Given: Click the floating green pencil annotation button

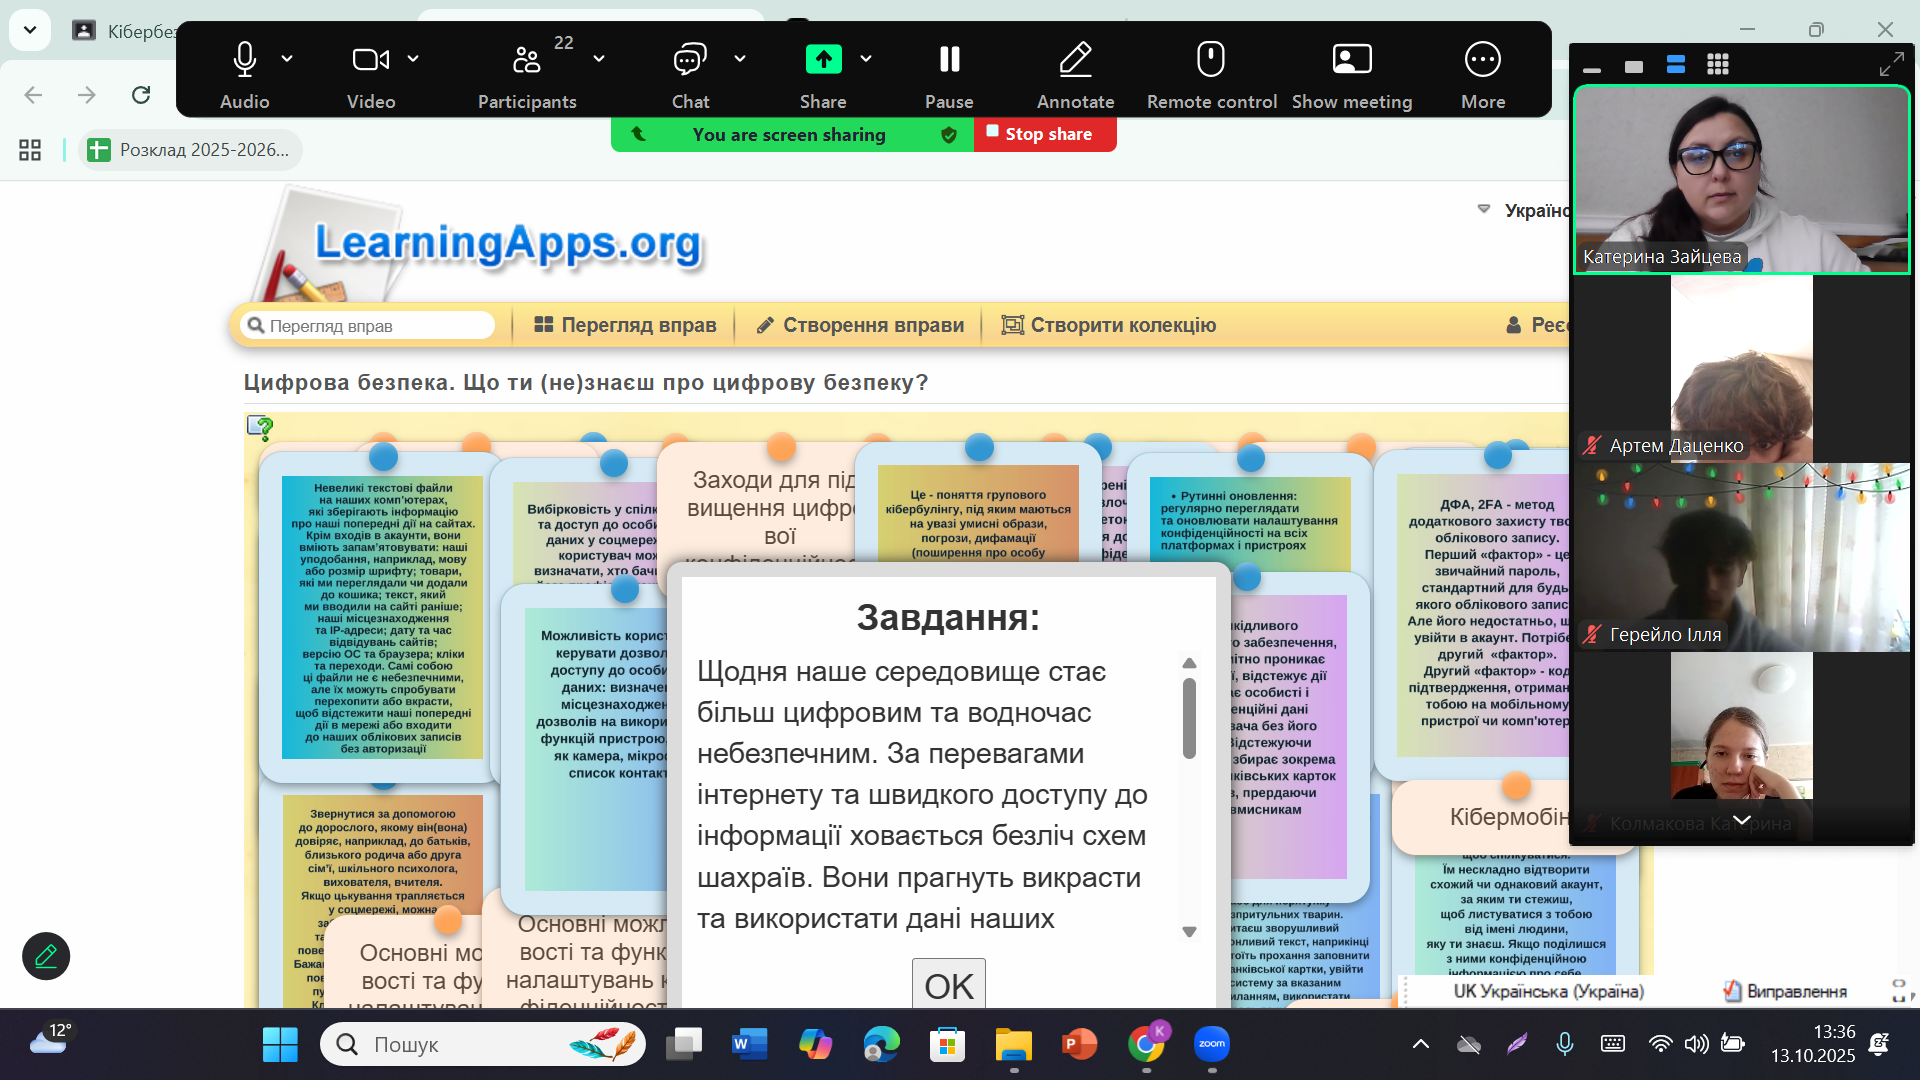Looking at the screenshot, I should pyautogui.click(x=46, y=956).
